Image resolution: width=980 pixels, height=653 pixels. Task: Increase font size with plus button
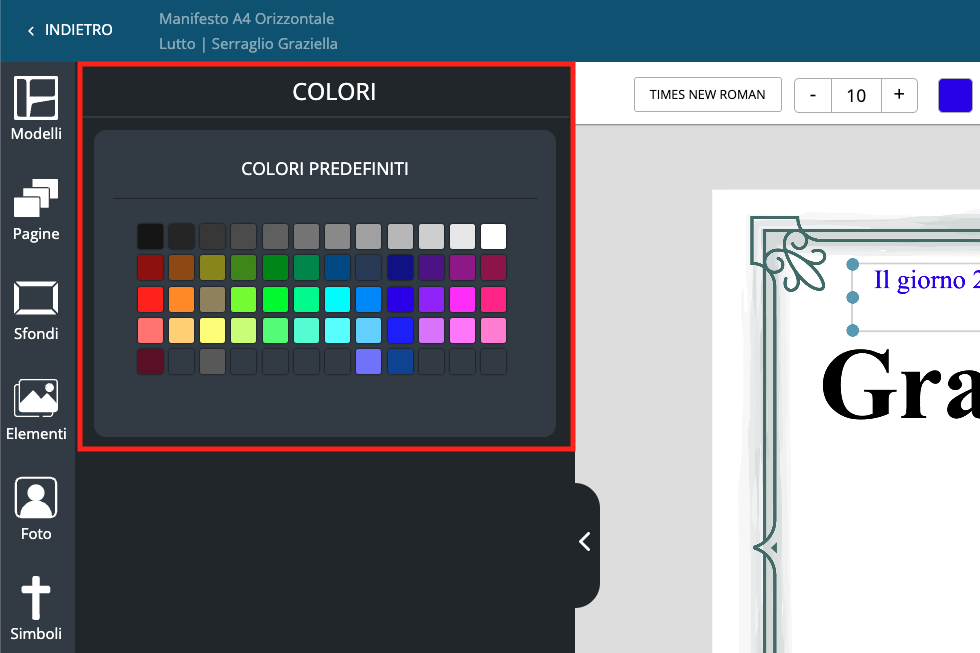(899, 95)
